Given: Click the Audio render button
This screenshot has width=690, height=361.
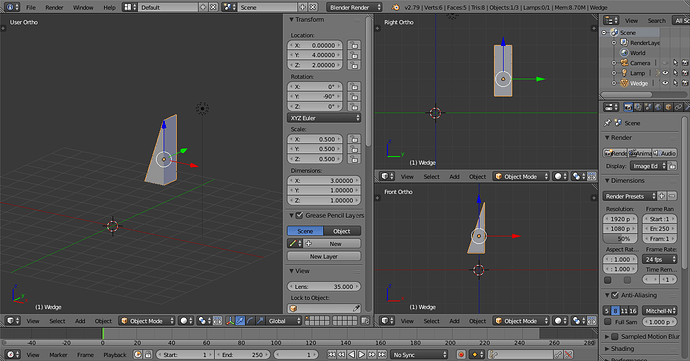Looking at the screenshot, I should tap(665, 153).
